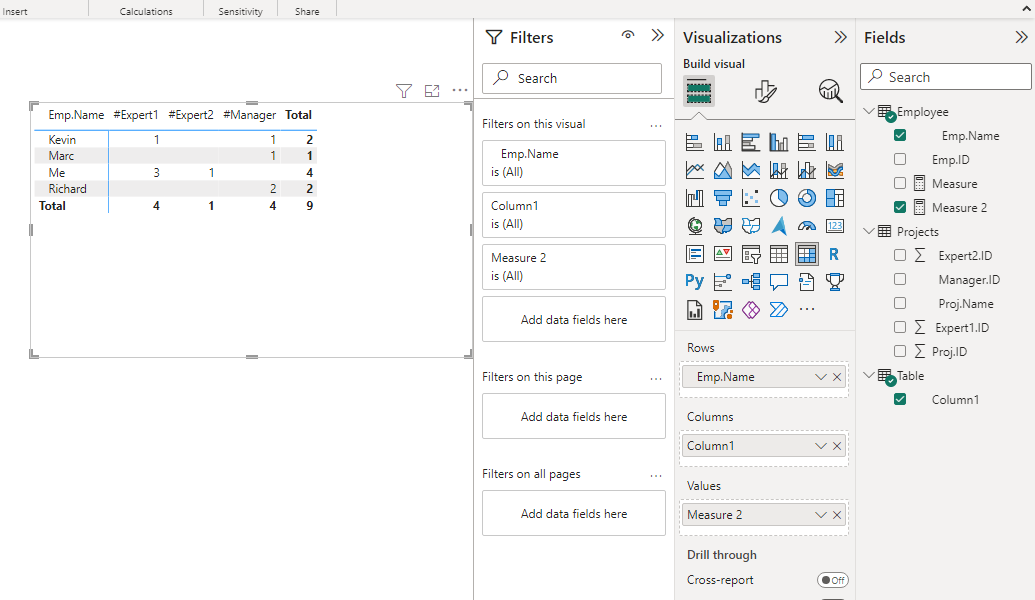Check the Expert2.ID field
Image resolution: width=1035 pixels, height=600 pixels.
[x=900, y=255]
